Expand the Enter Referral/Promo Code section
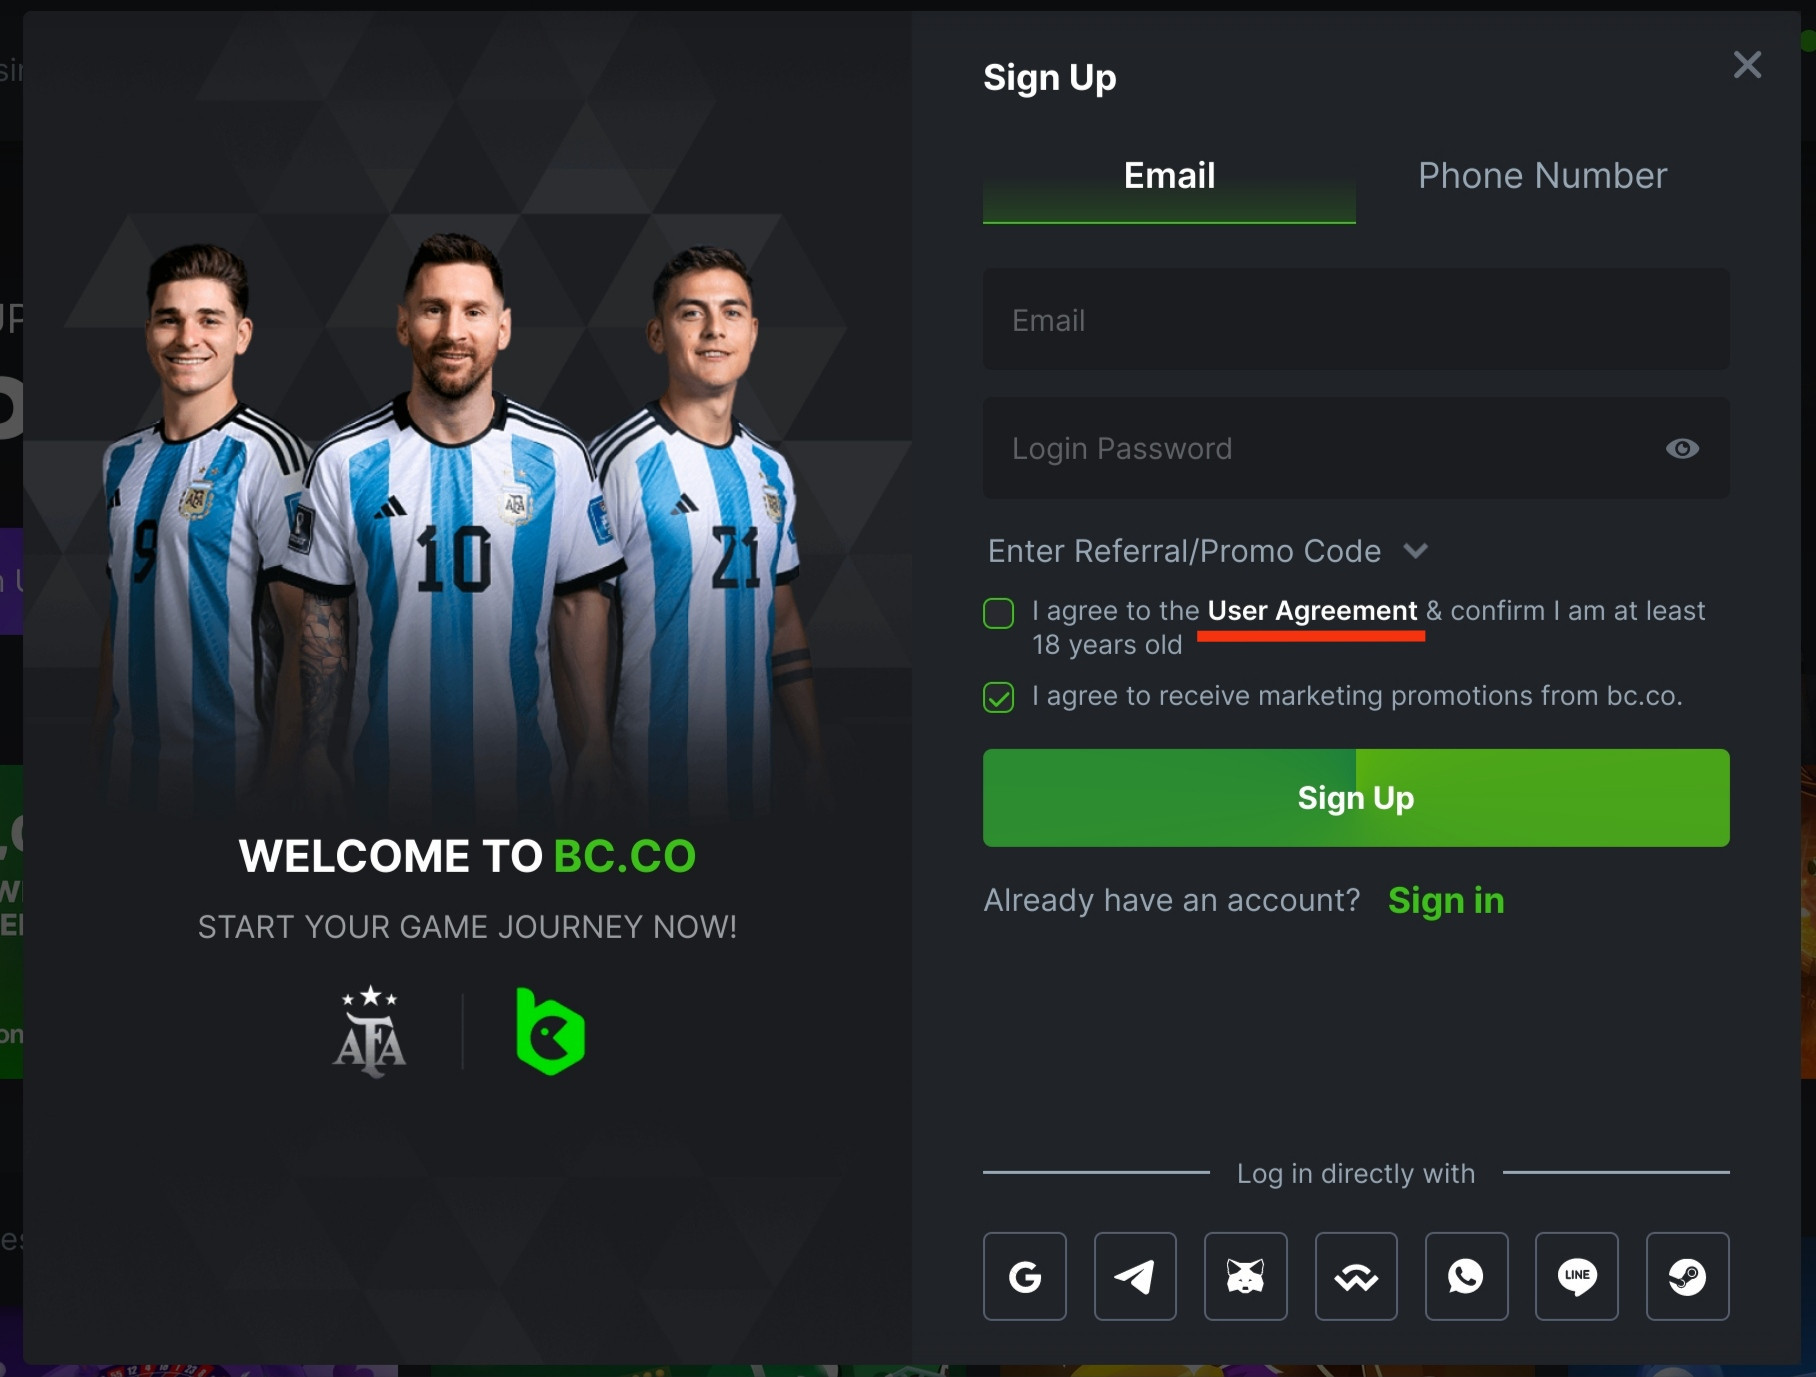 coord(1208,551)
